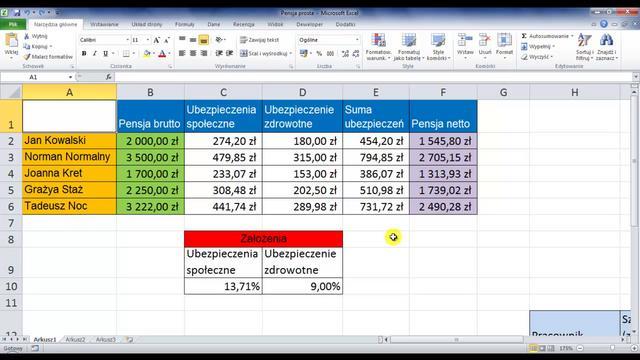
Task: Apply the 000 thousands separator style
Action: 330,53
